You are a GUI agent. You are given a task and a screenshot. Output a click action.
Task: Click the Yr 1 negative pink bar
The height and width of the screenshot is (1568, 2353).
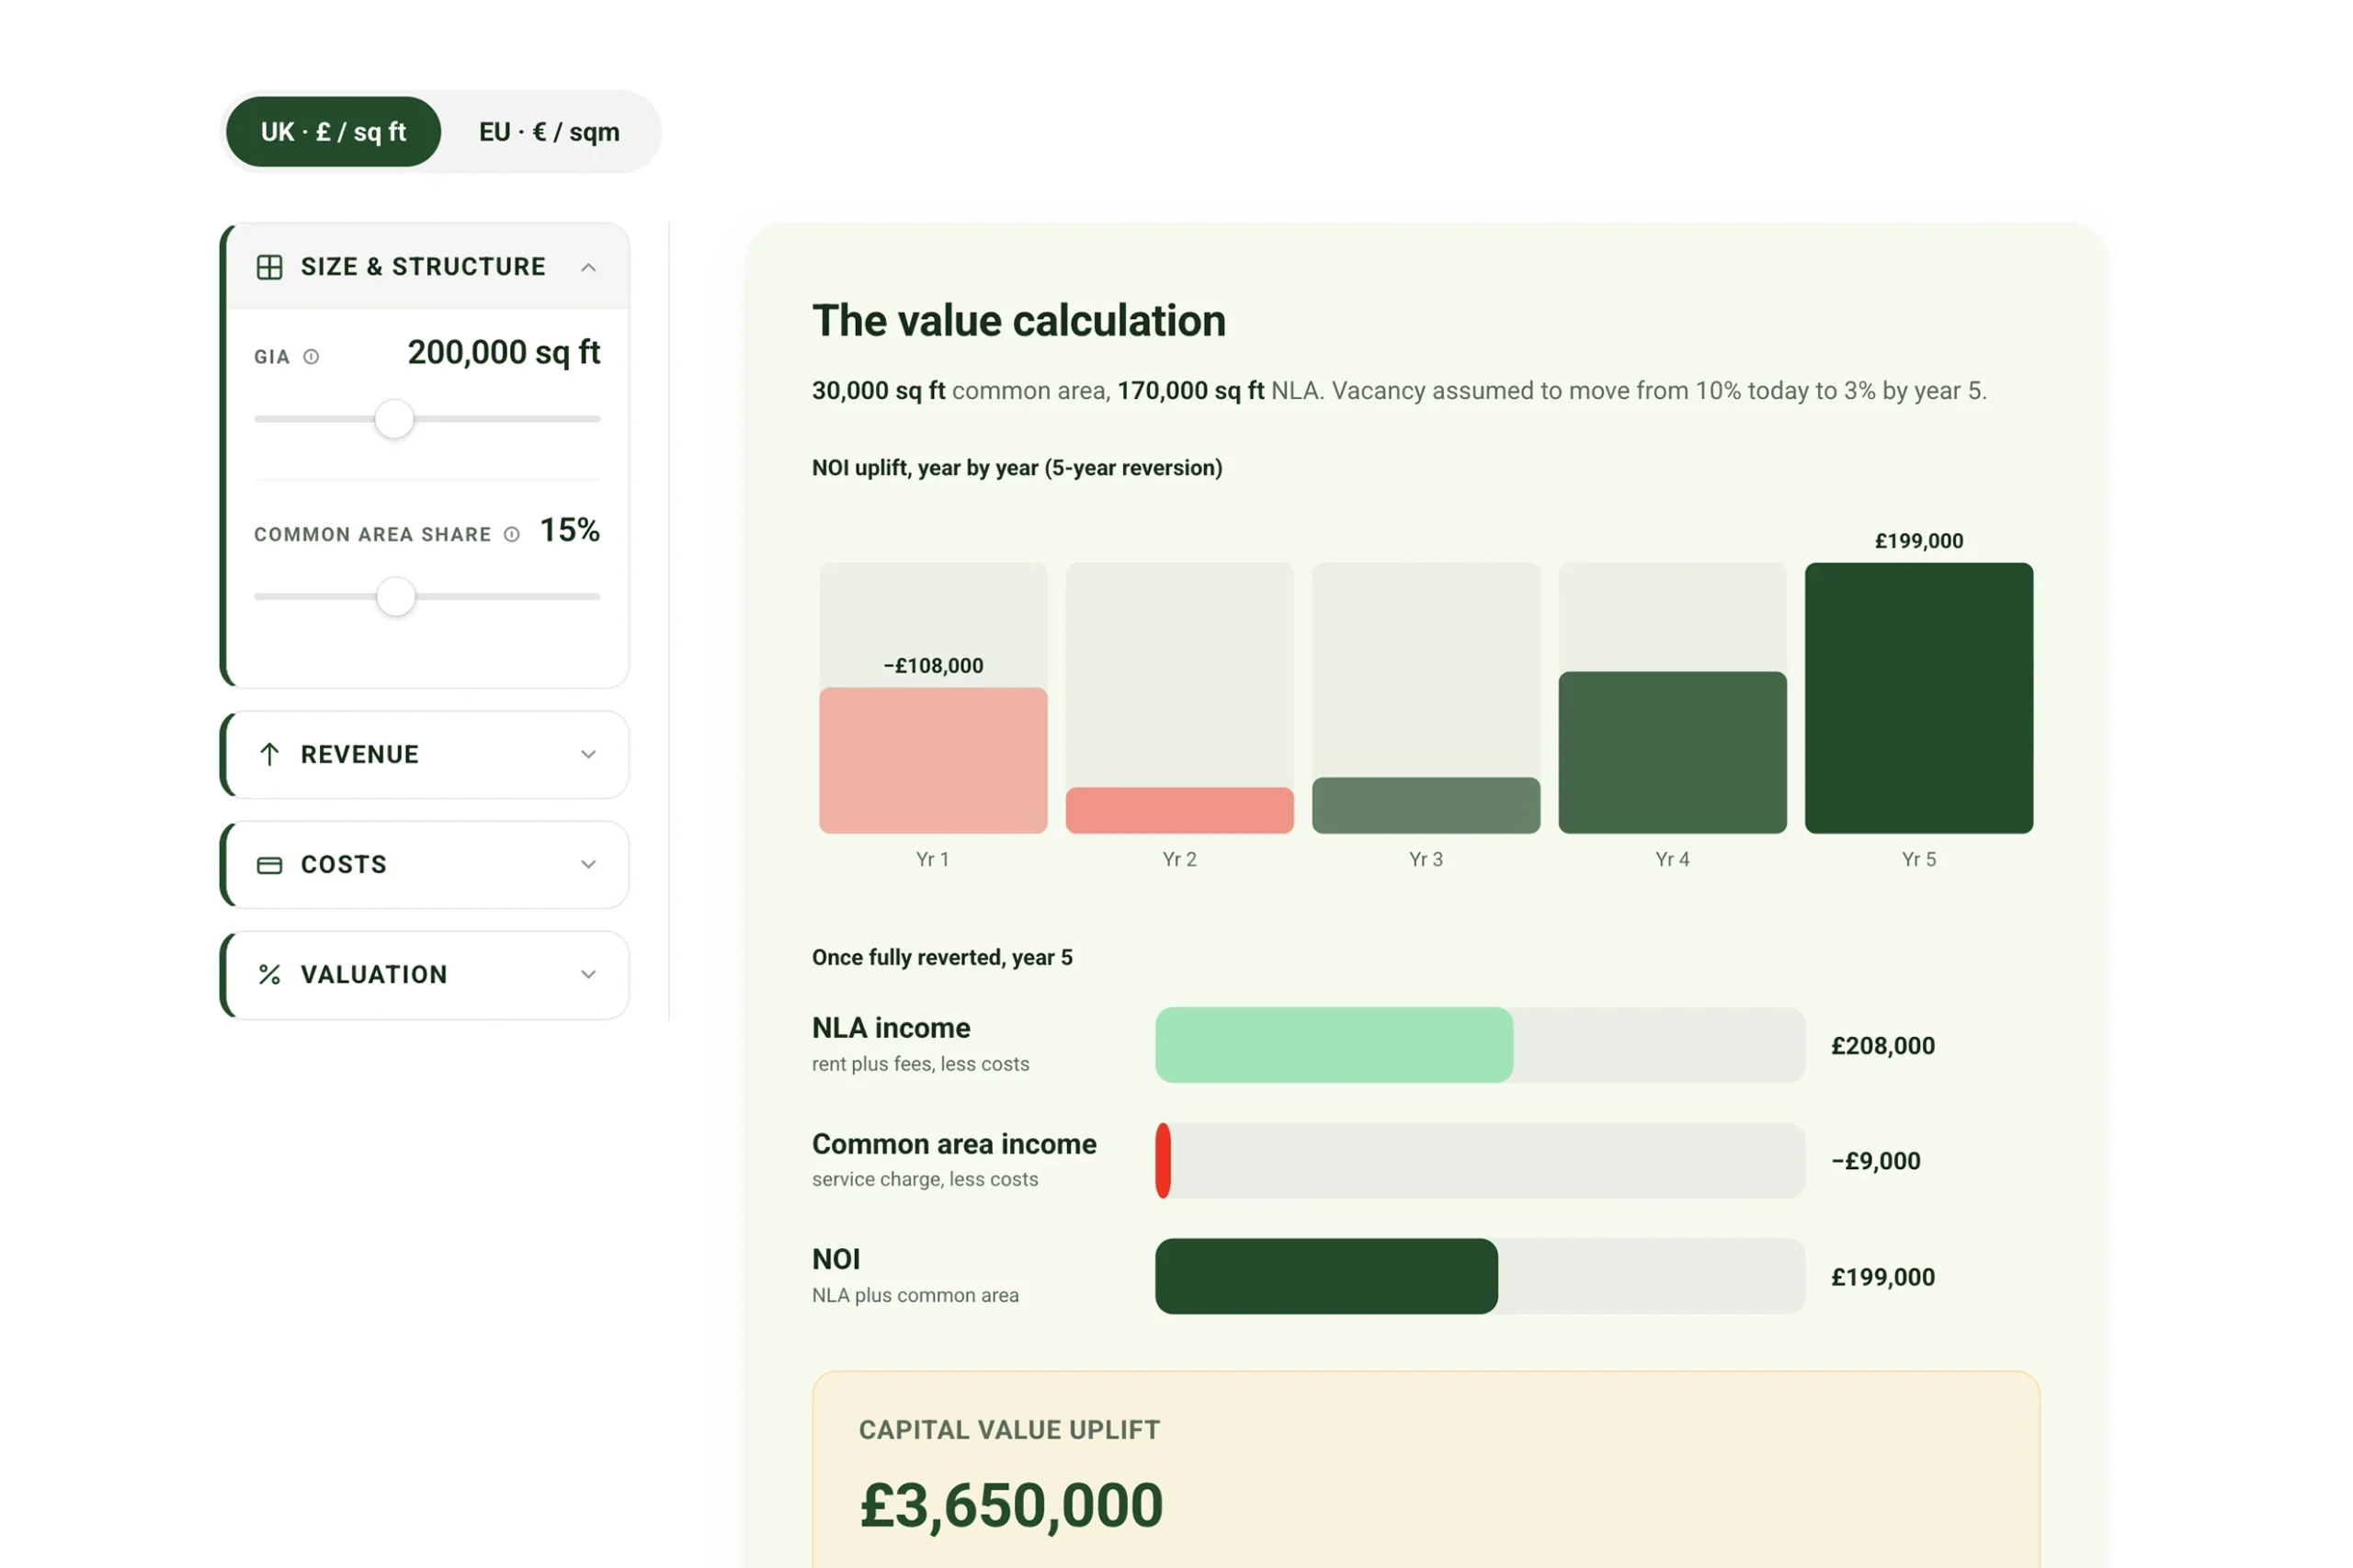tap(932, 761)
